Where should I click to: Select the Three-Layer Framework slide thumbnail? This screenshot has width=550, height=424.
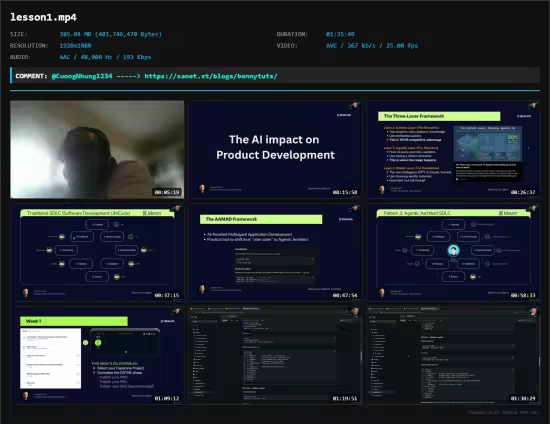[x=454, y=150]
